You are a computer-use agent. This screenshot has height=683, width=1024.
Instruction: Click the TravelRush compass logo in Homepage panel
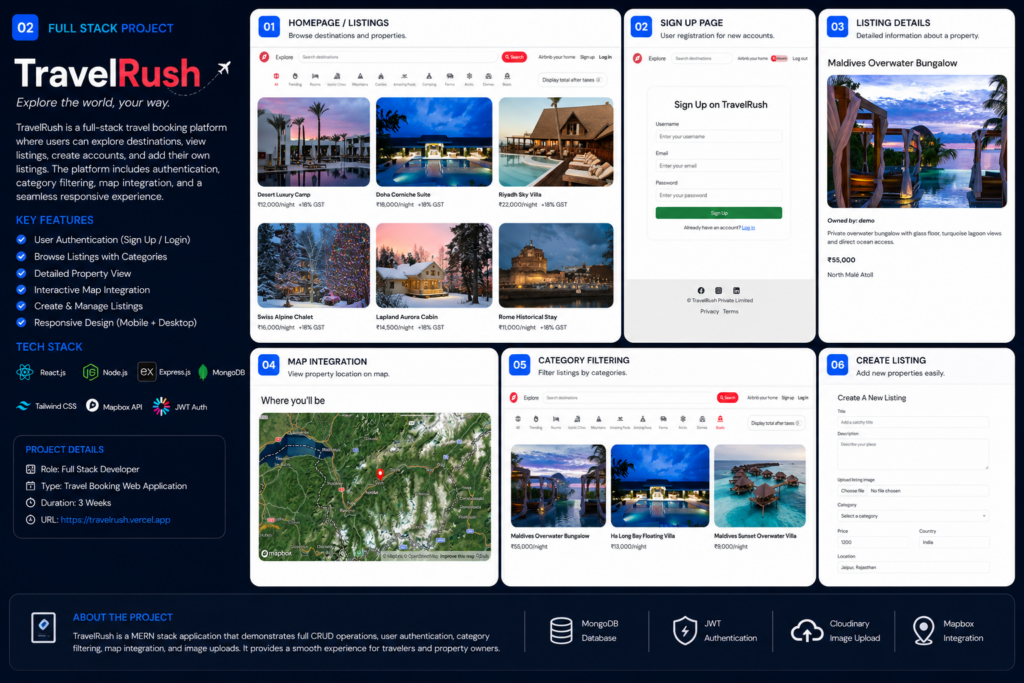264,57
